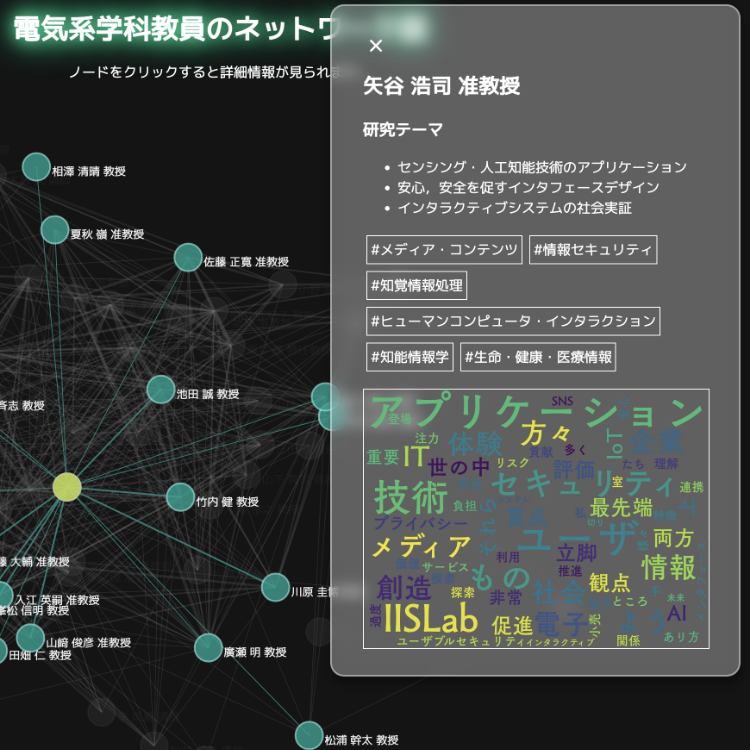This screenshot has width=750, height=750.
Task: Click the #生命・健康・医療情報 tag
Action: pyautogui.click(x=538, y=356)
